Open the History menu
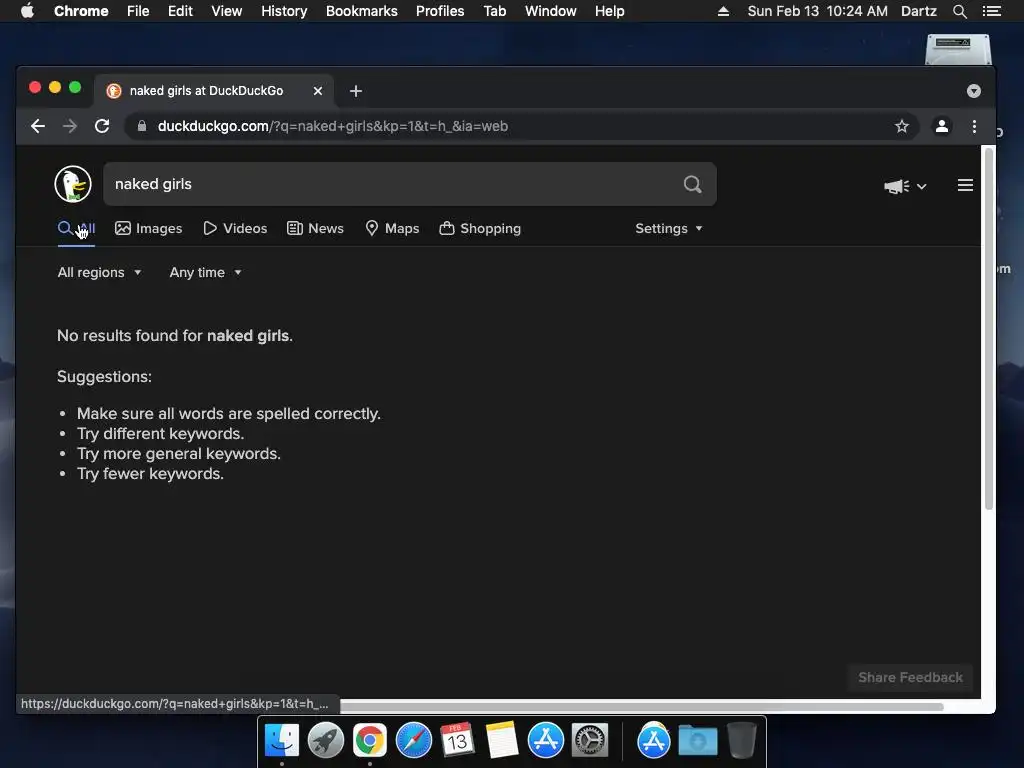Image resolution: width=1024 pixels, height=768 pixels. 284,11
